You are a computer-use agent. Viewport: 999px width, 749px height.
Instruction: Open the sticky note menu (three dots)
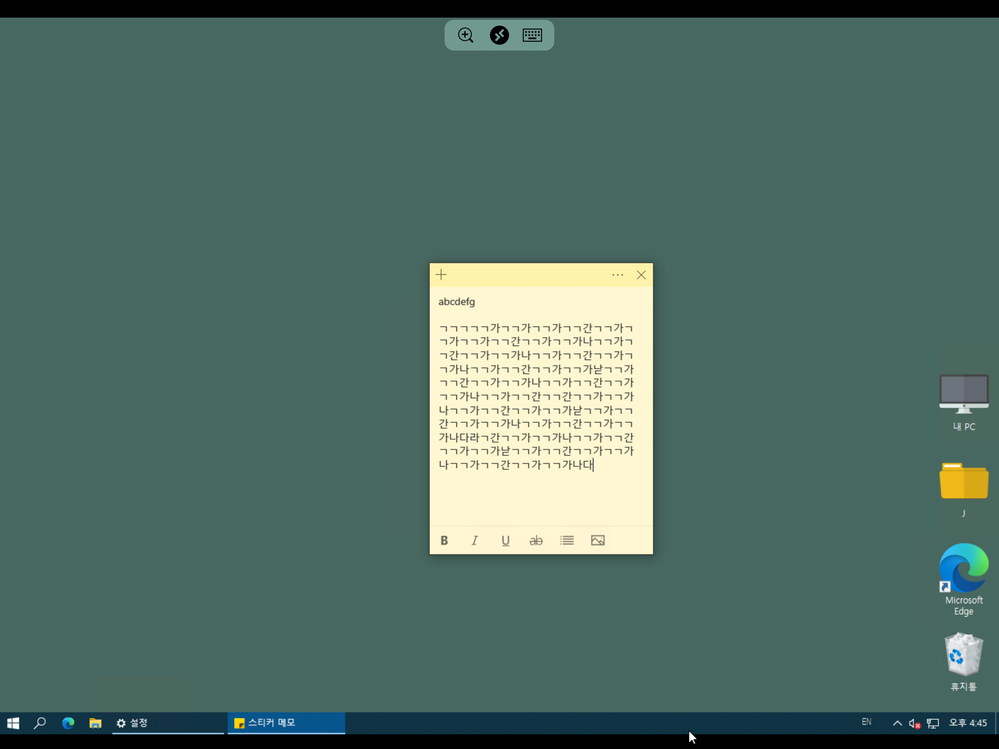pyautogui.click(x=617, y=275)
